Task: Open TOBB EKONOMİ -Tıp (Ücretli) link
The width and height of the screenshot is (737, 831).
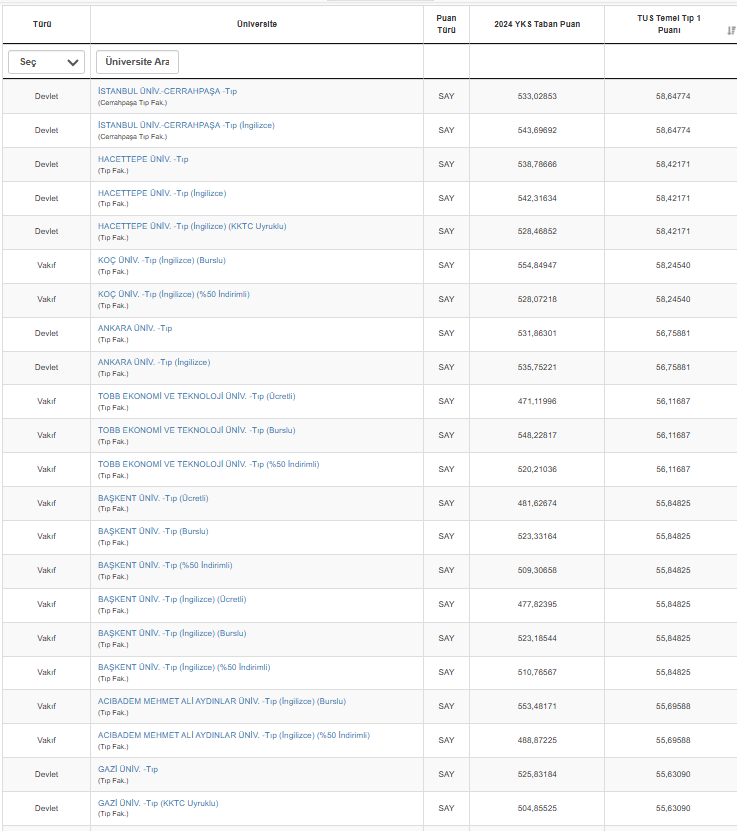Action: point(197,396)
